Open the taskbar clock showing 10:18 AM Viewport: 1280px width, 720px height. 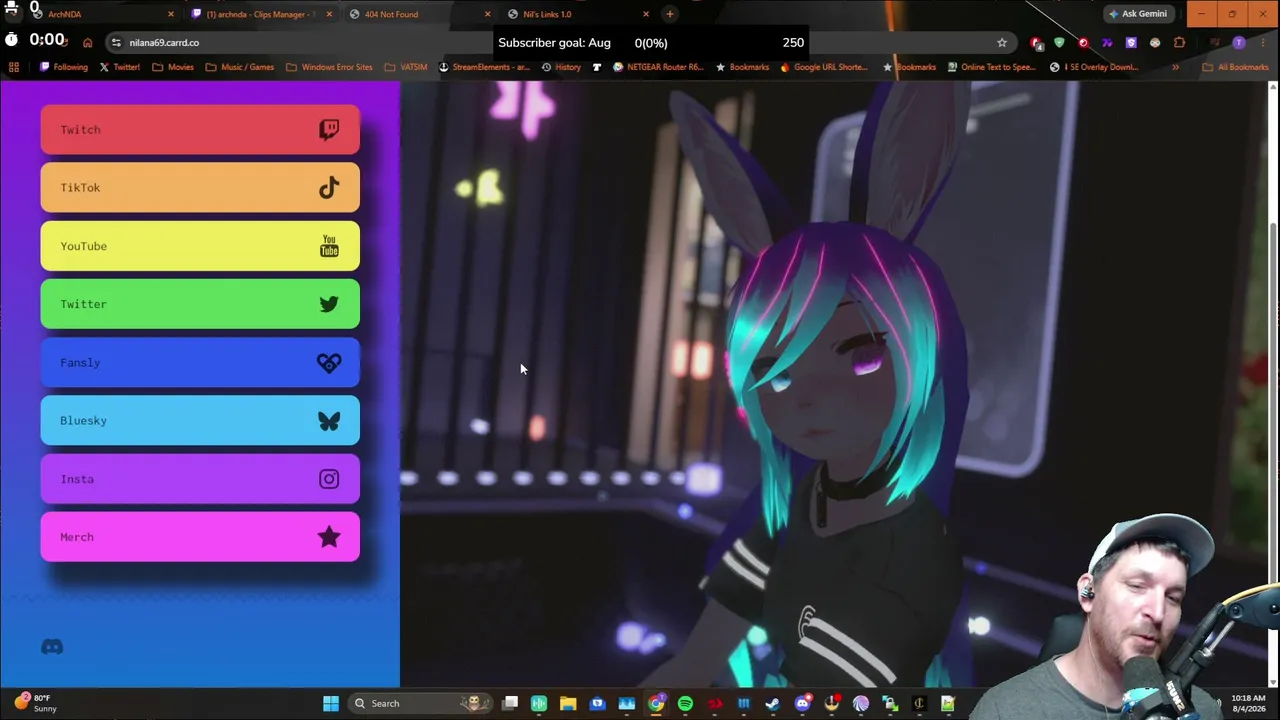click(1248, 703)
